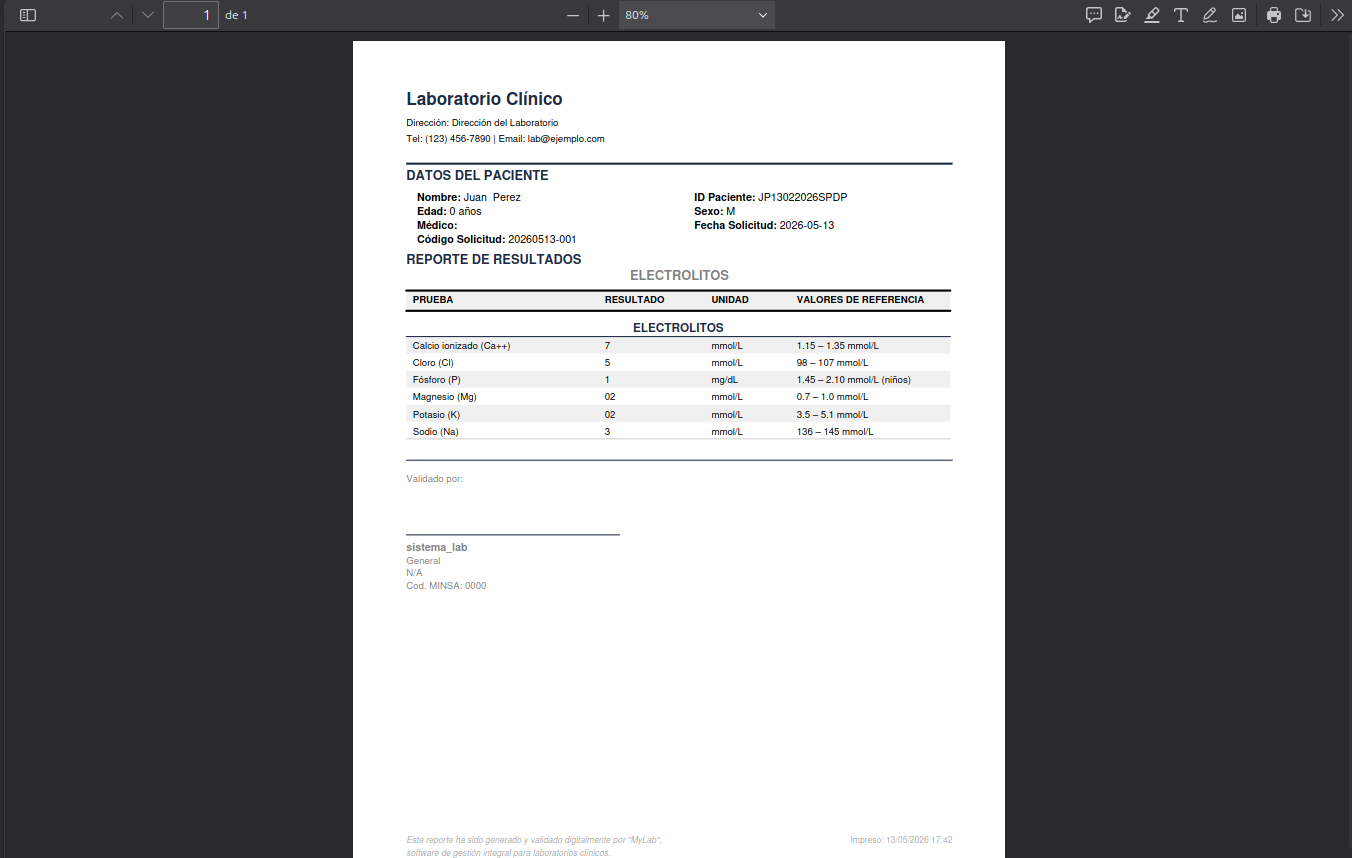1352x858 pixels.
Task: Zoom in with the plus button
Action: tap(603, 15)
